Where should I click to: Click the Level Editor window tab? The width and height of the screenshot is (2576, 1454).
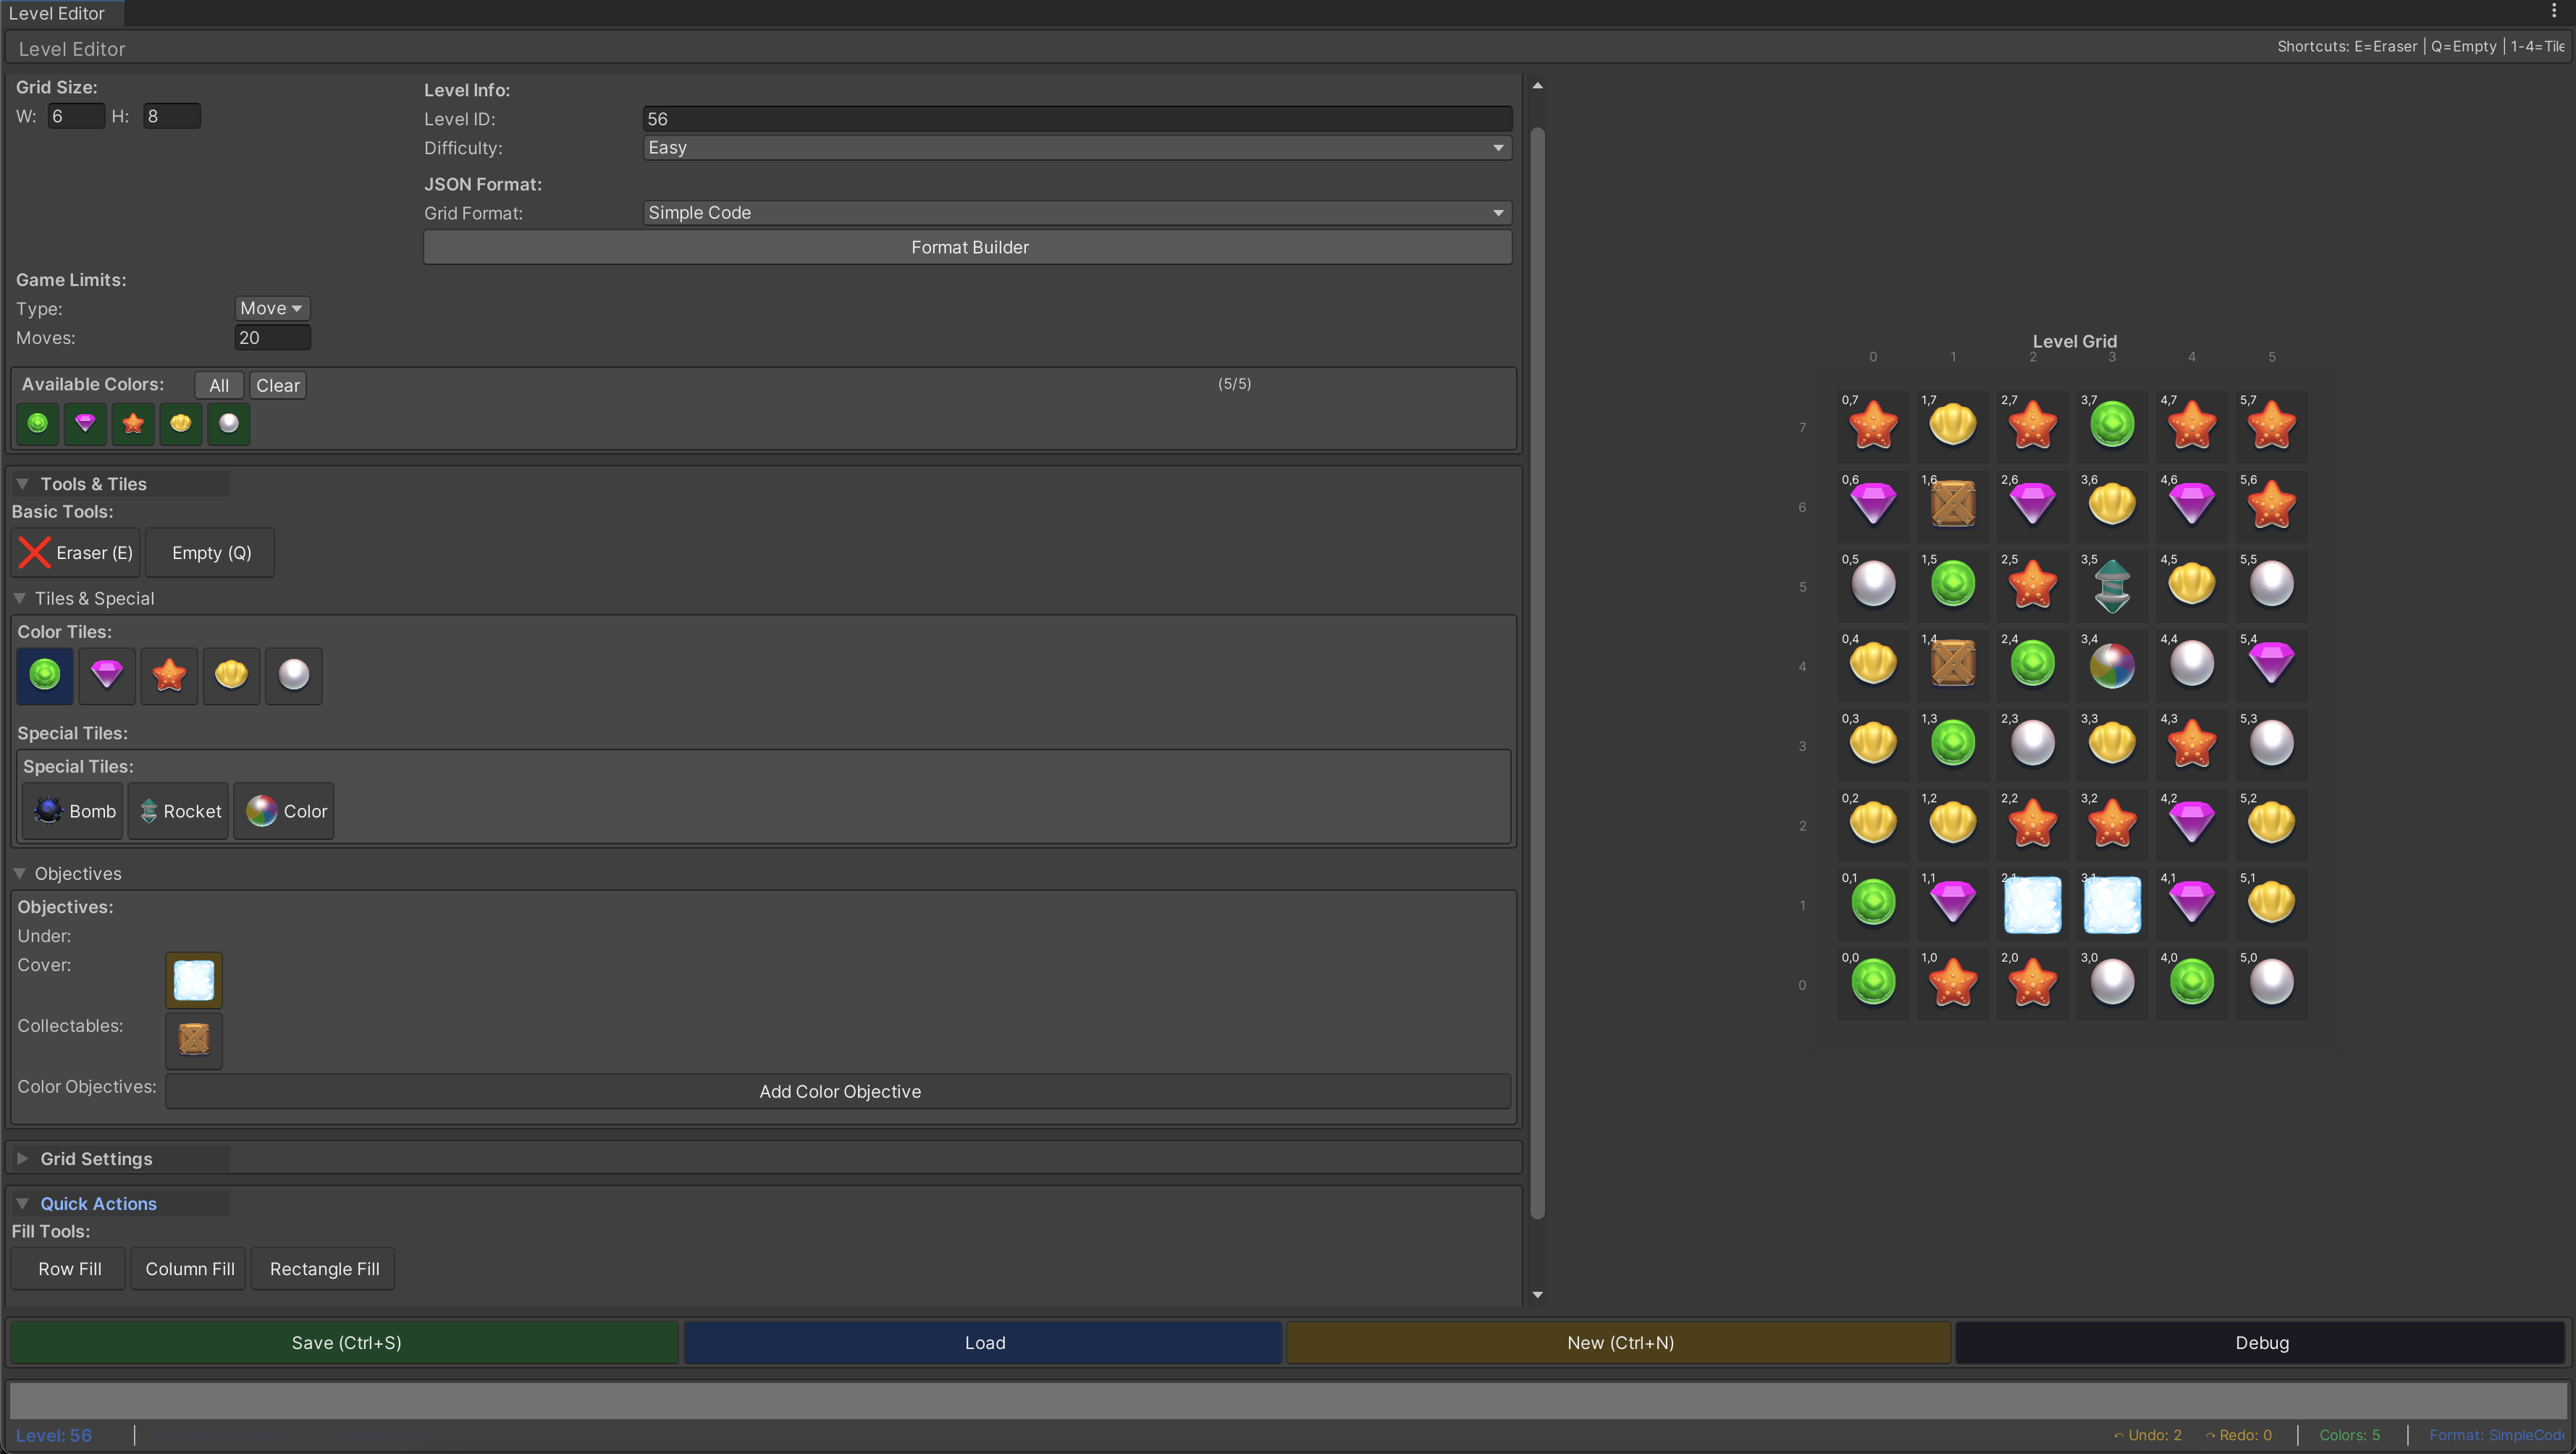(x=58, y=13)
